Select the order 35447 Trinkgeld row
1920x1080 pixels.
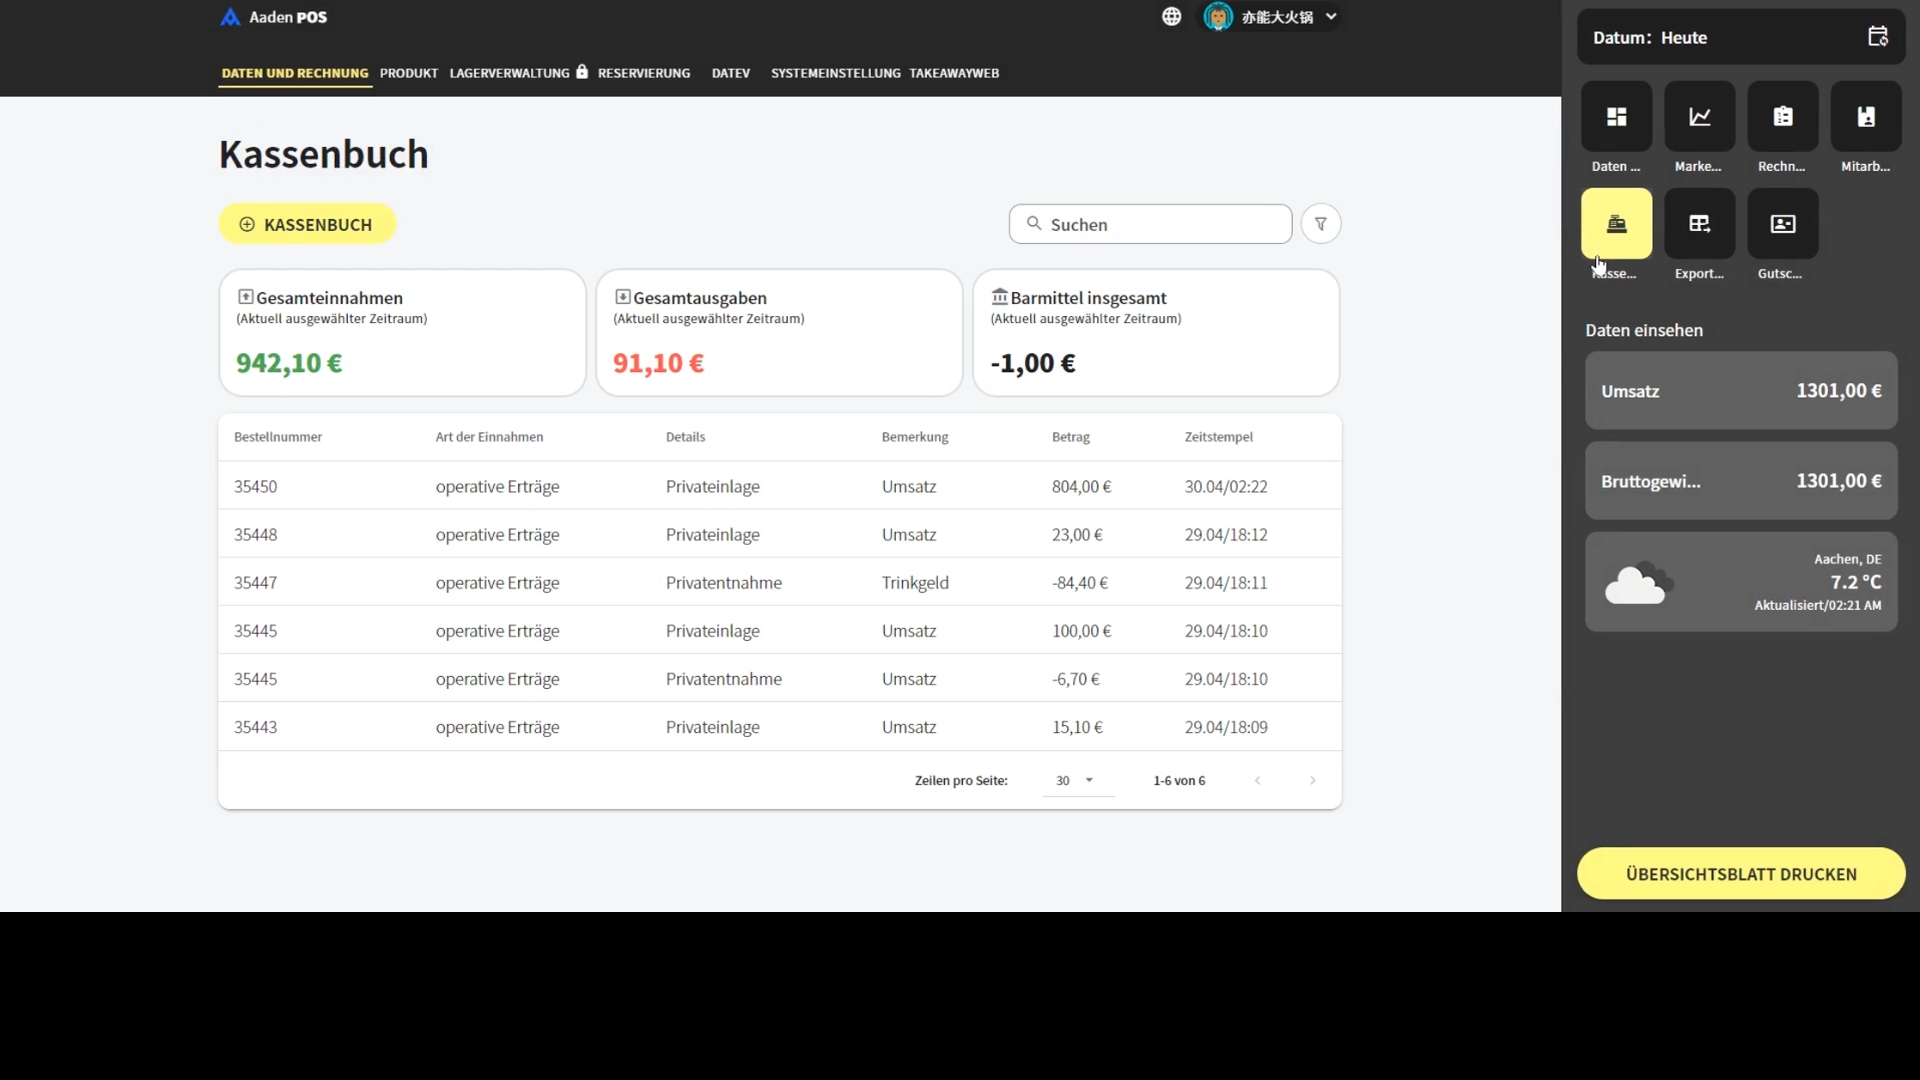click(x=779, y=583)
